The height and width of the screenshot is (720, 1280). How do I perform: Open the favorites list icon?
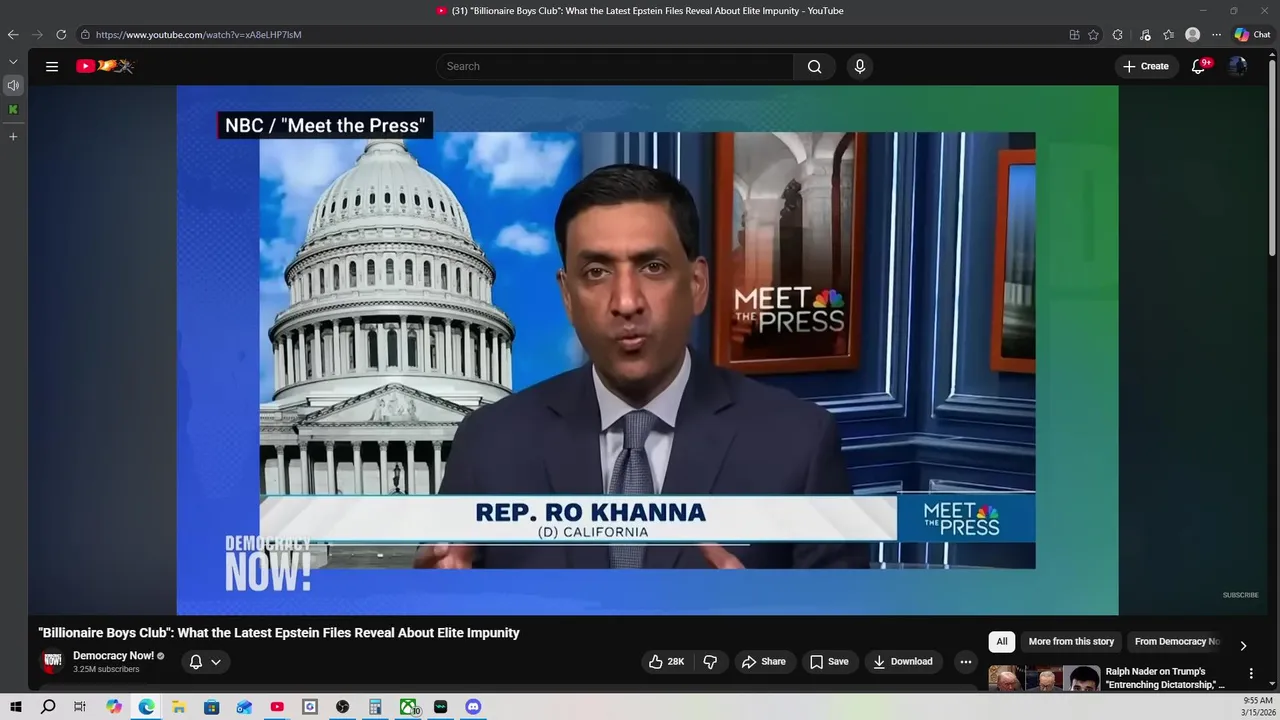coord(1168,34)
